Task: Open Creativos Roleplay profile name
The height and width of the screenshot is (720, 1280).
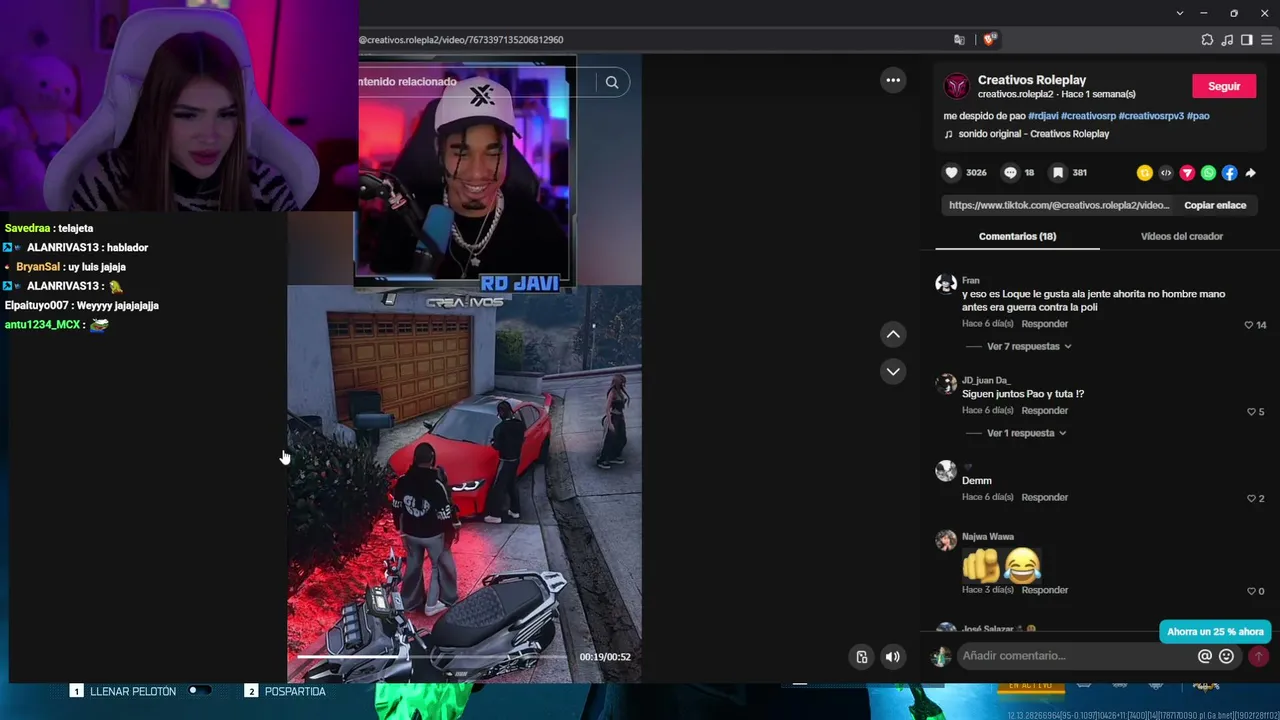Action: pos(1032,80)
